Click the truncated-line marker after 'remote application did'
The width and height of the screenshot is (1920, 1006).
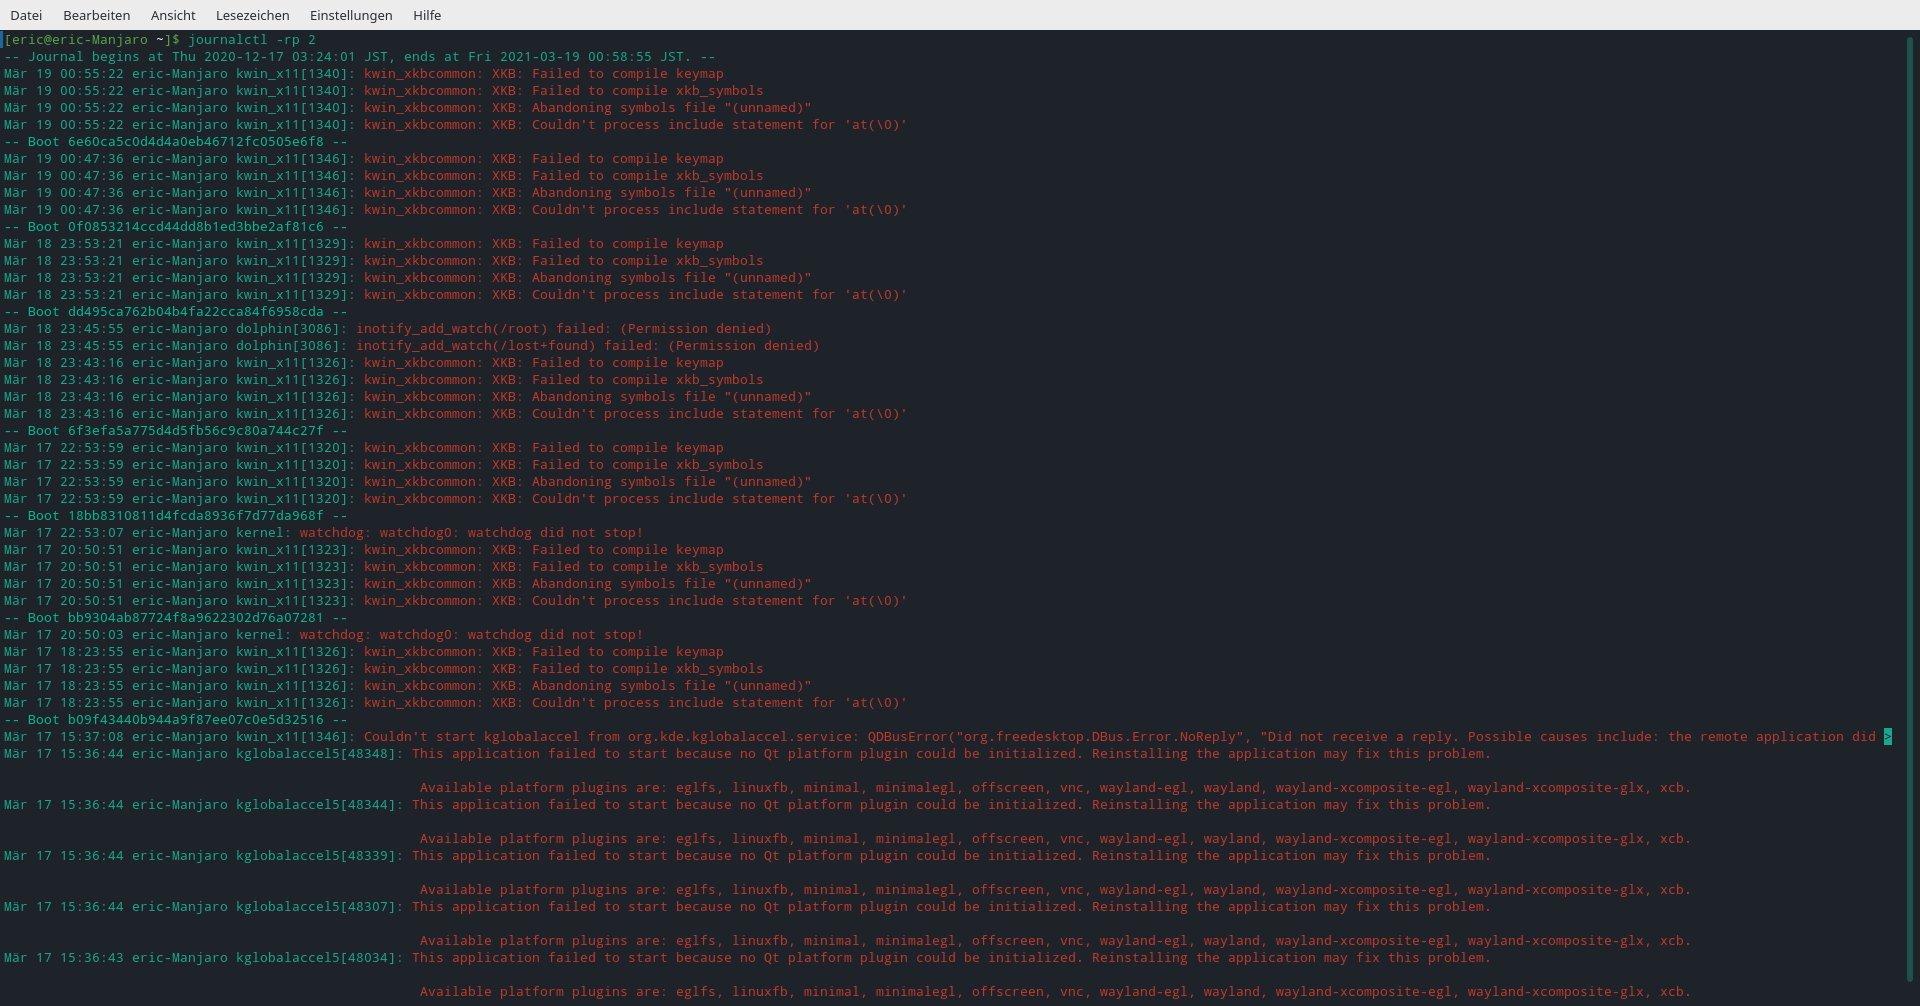1888,737
